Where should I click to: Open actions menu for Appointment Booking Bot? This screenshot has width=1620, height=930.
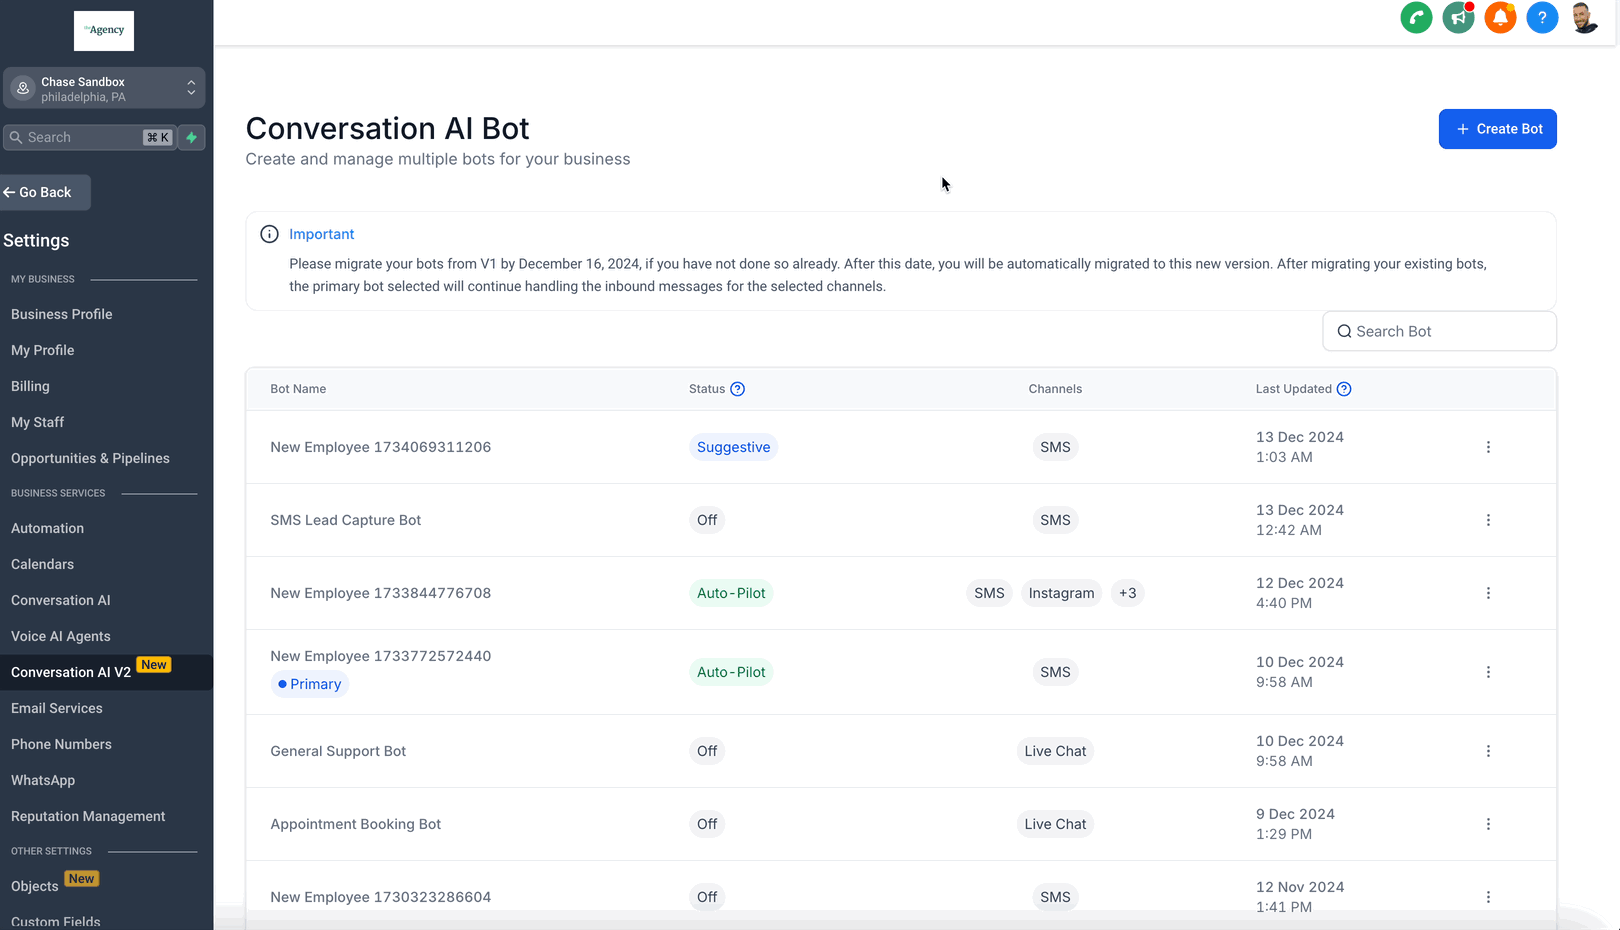(x=1488, y=824)
